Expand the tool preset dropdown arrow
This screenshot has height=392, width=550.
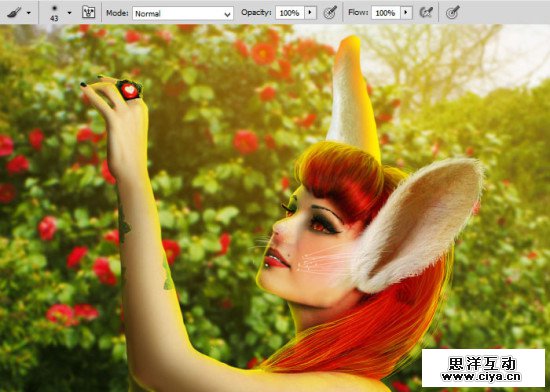point(29,13)
